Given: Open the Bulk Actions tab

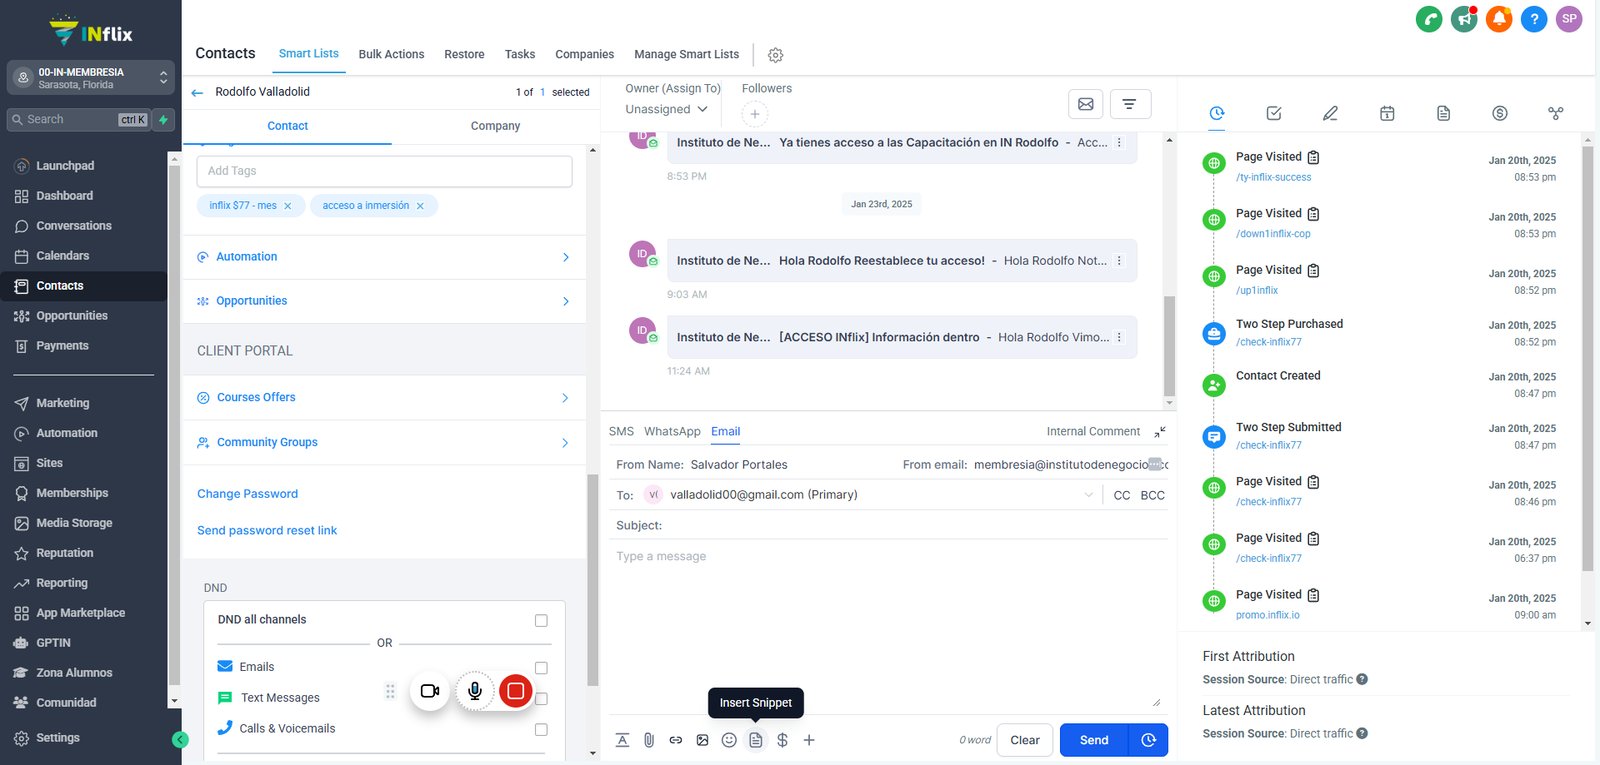Looking at the screenshot, I should 391,54.
